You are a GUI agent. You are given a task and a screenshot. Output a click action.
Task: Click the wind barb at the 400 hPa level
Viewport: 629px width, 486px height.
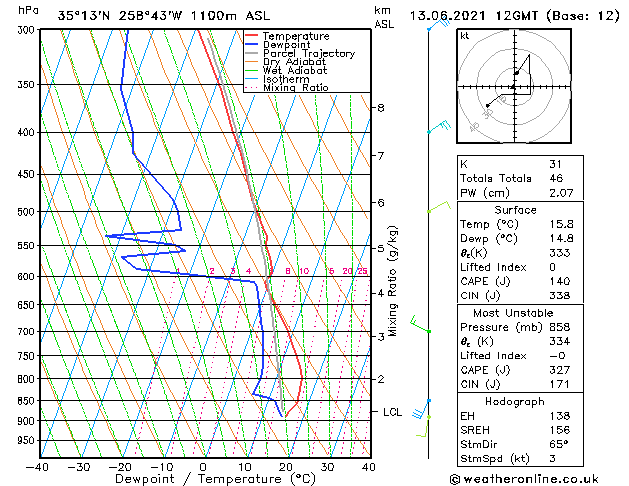(438, 126)
